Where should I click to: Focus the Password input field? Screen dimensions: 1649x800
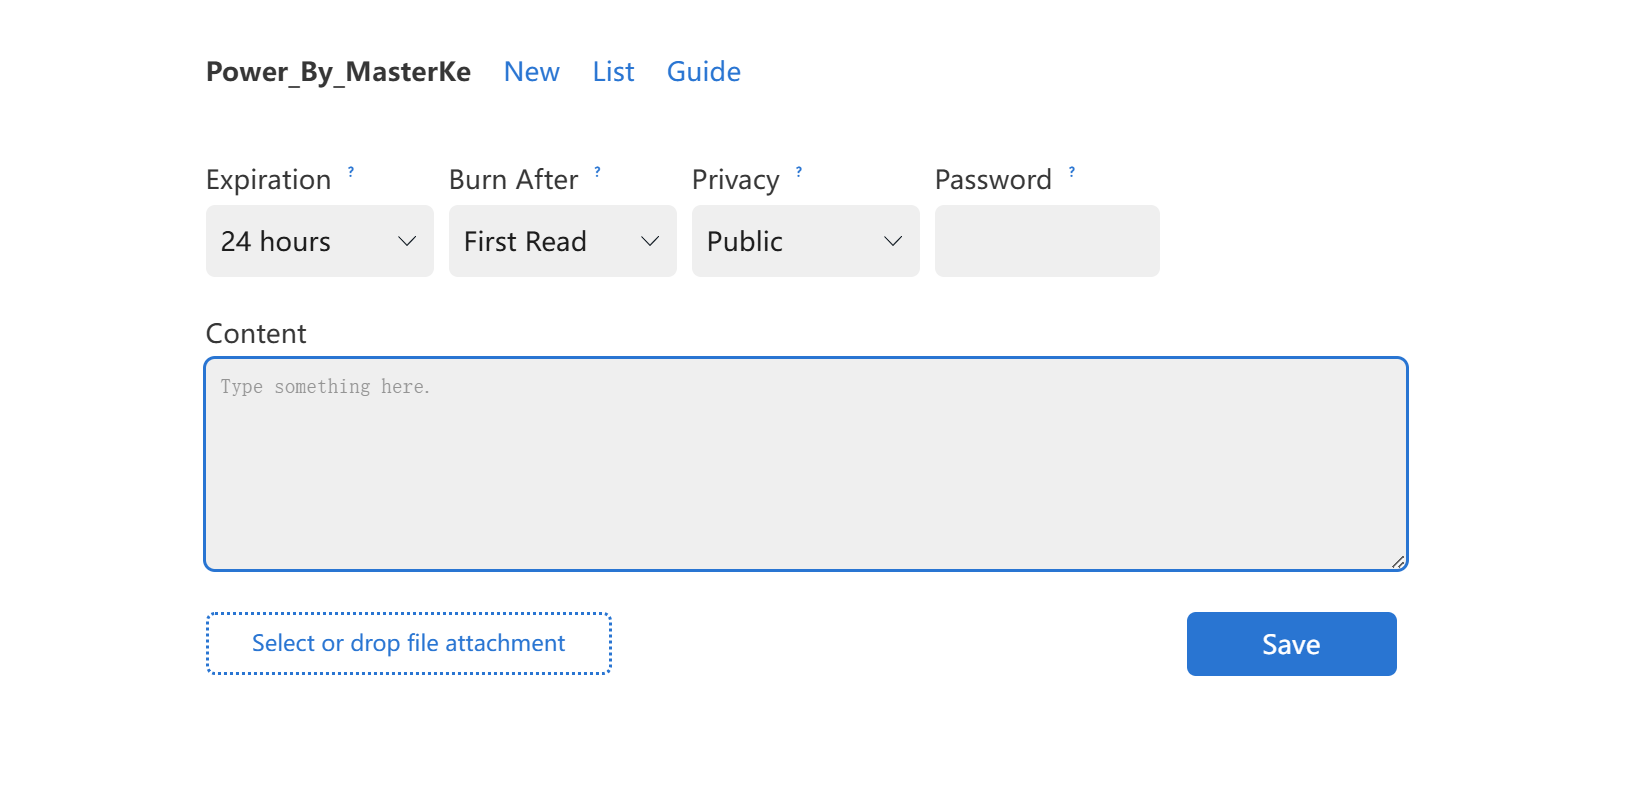pyautogui.click(x=1047, y=241)
